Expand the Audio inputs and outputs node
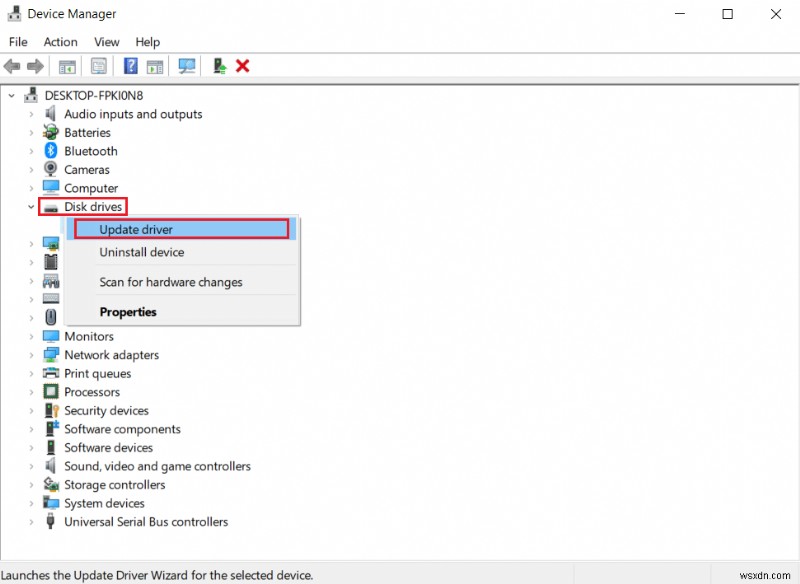 [31, 114]
